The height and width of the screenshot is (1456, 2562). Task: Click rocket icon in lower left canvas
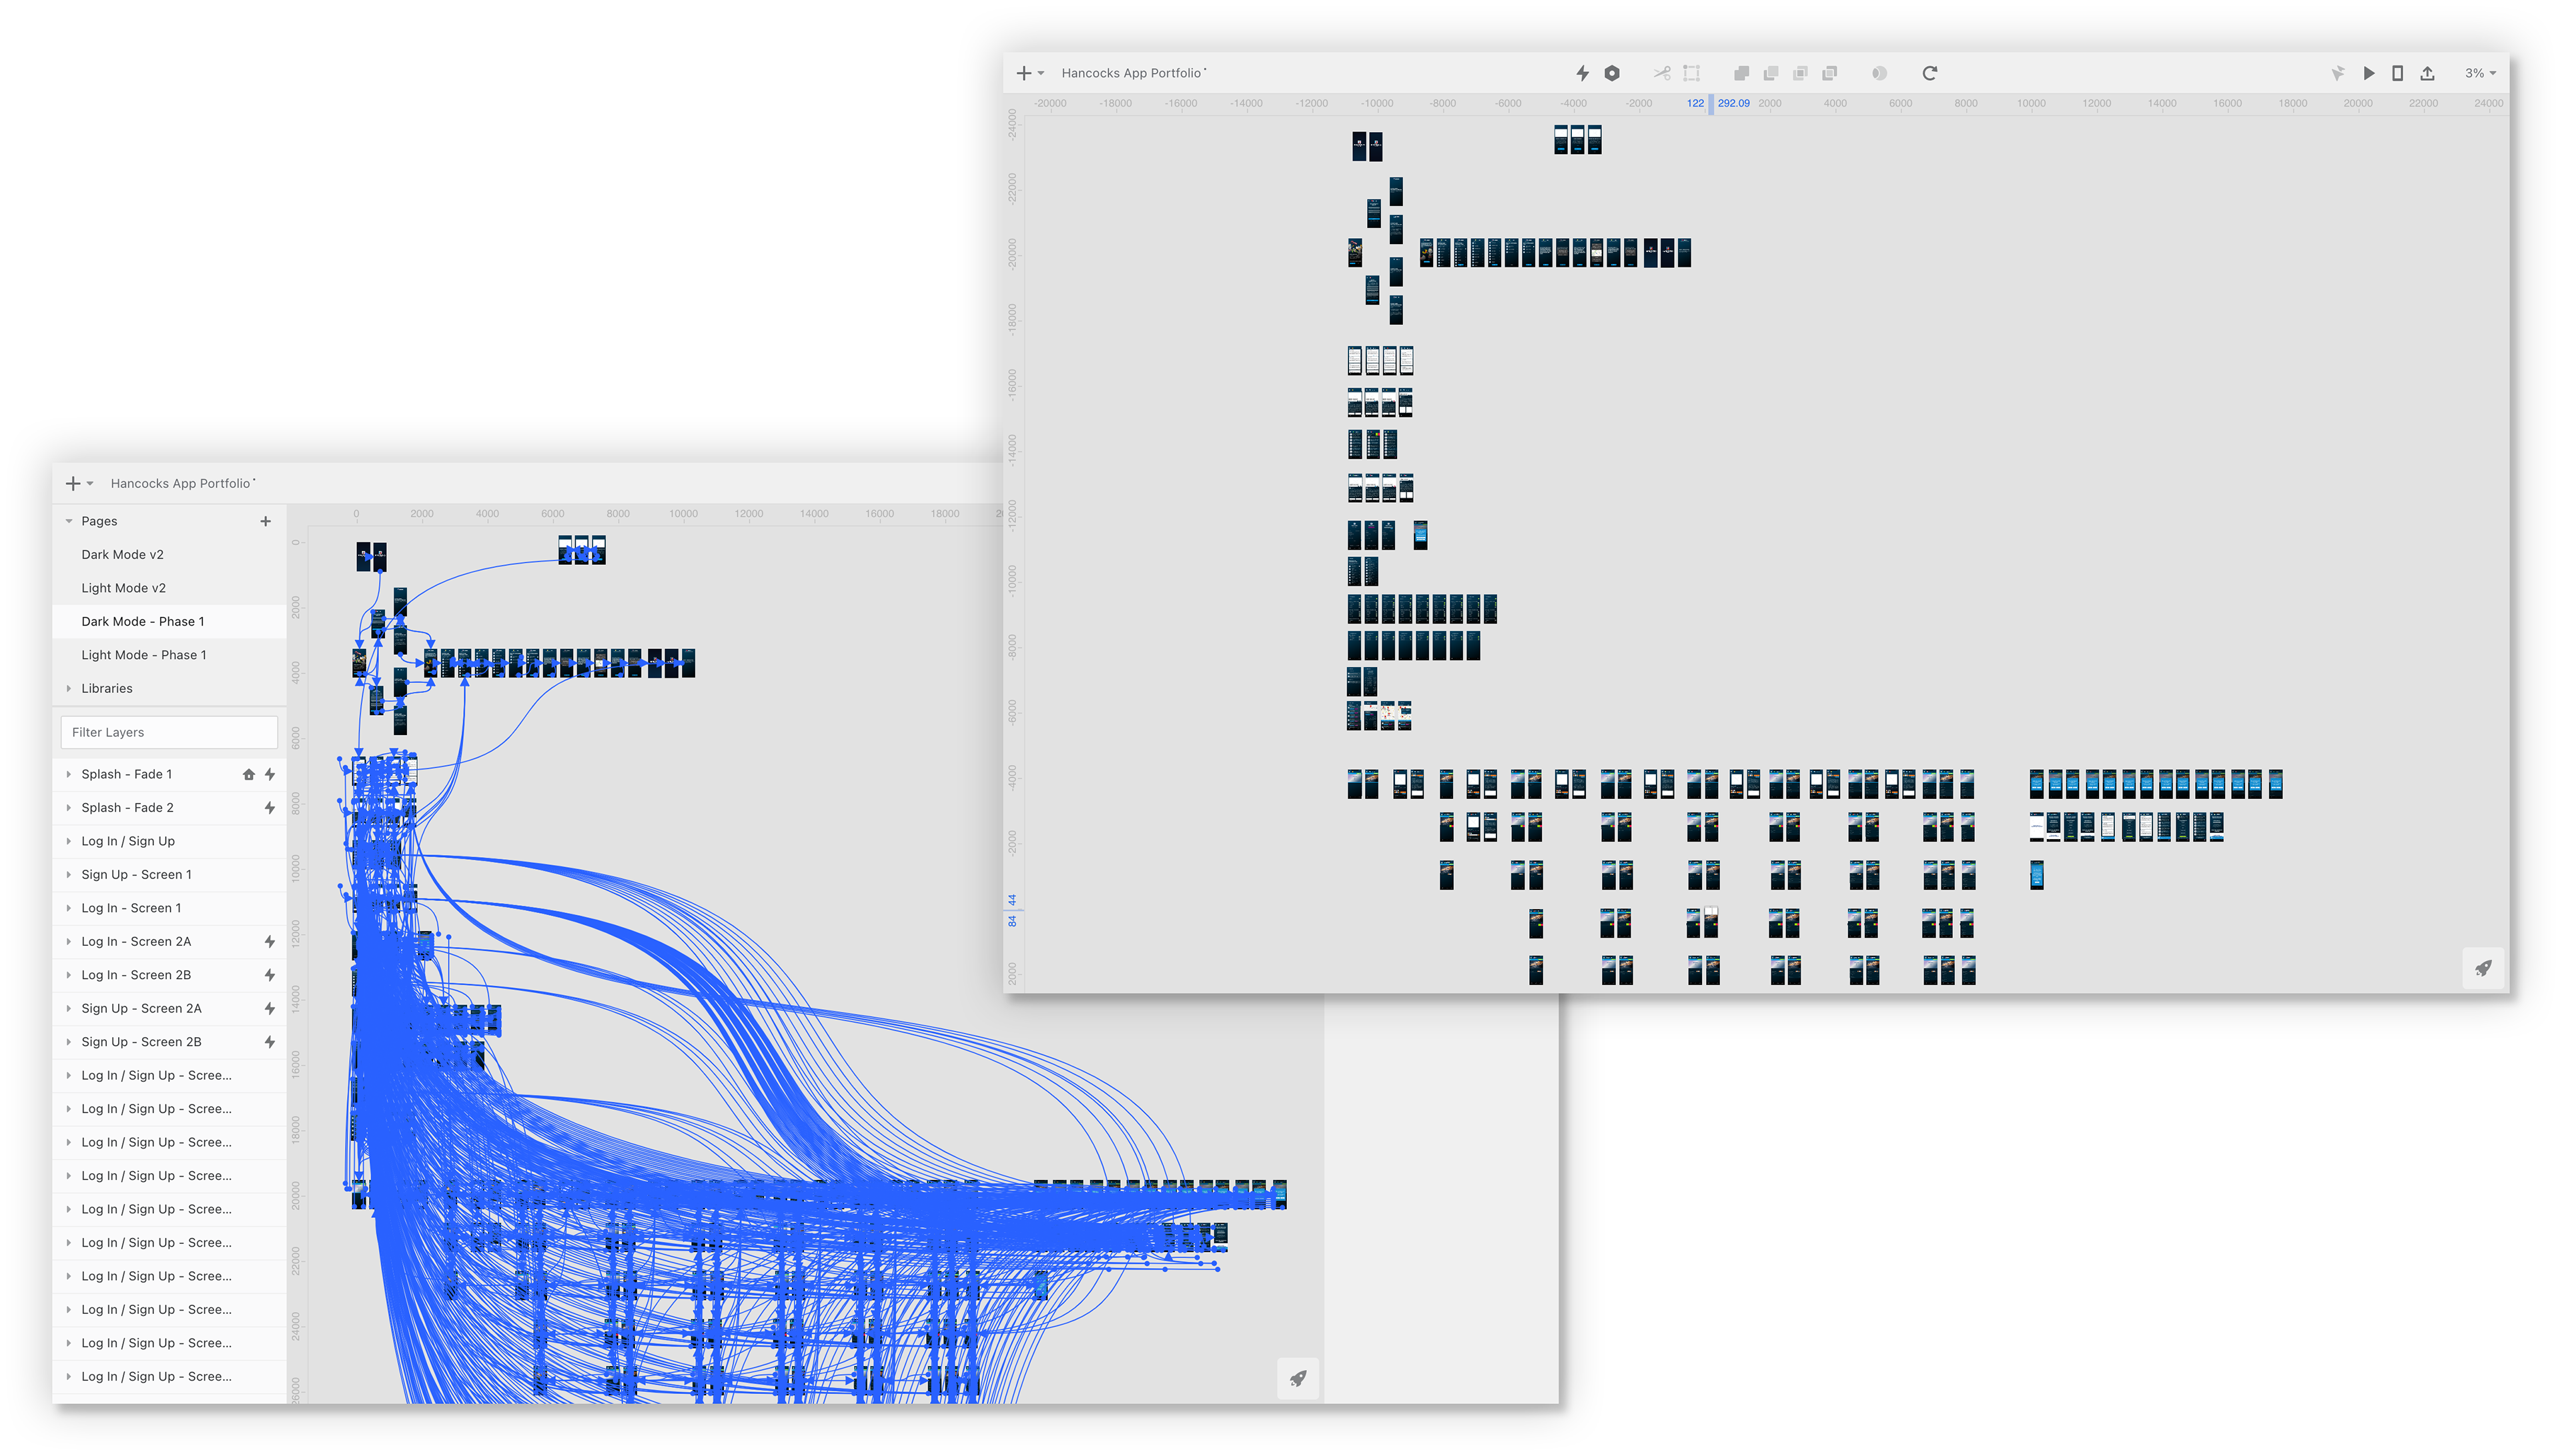(1298, 1378)
